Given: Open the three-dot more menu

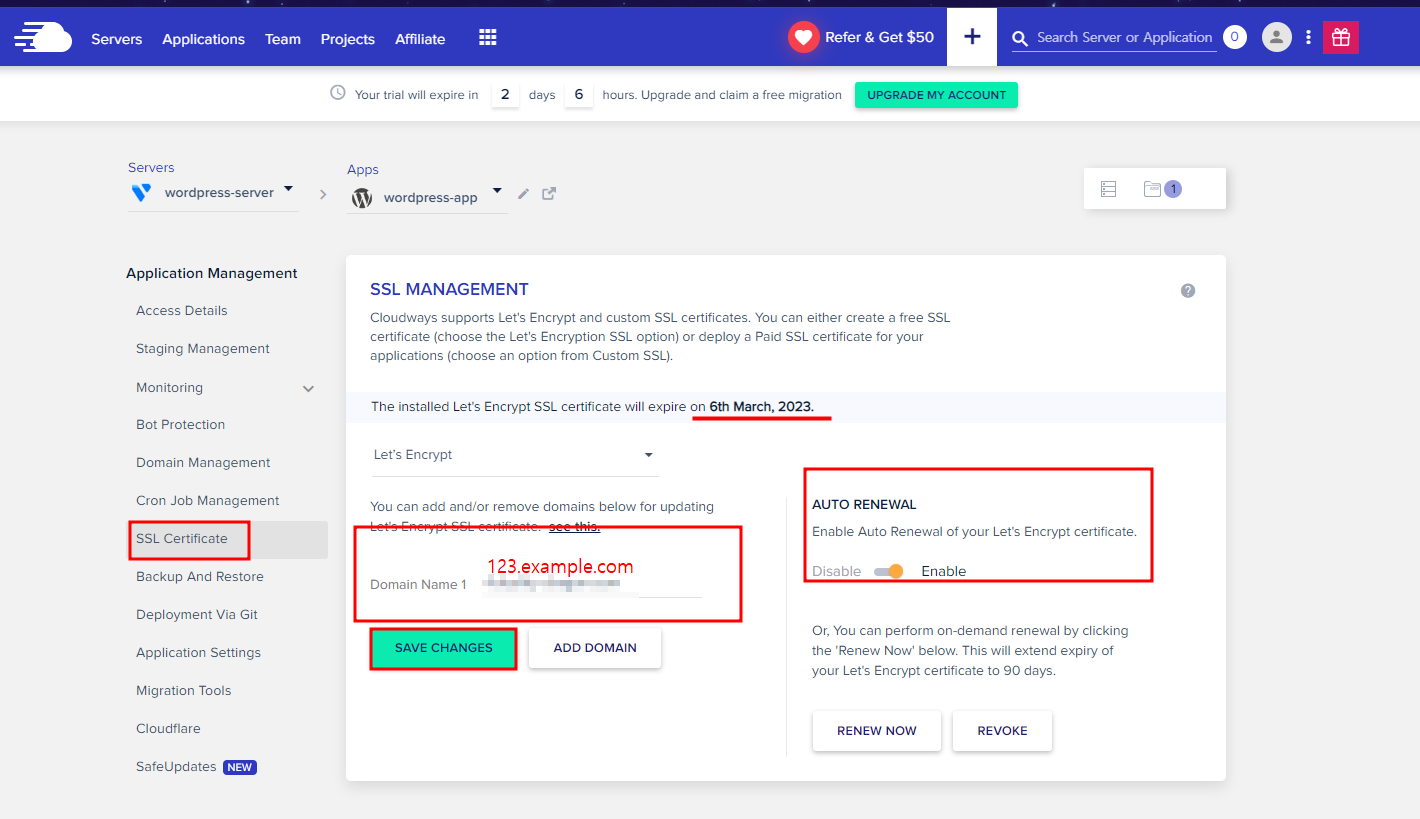Looking at the screenshot, I should (x=1308, y=38).
